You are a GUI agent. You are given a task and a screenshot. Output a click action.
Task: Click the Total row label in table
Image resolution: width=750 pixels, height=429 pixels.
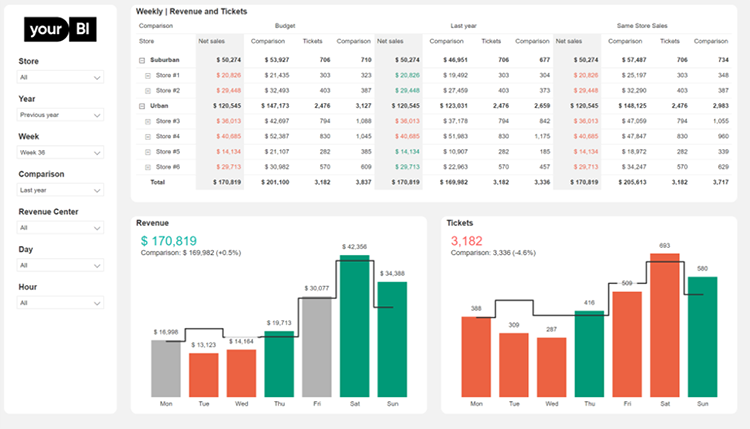(x=158, y=182)
